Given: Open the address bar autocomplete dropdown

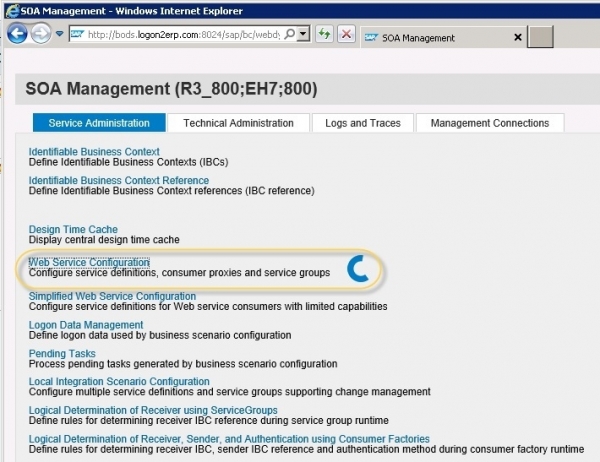Looking at the screenshot, I should 303,34.
